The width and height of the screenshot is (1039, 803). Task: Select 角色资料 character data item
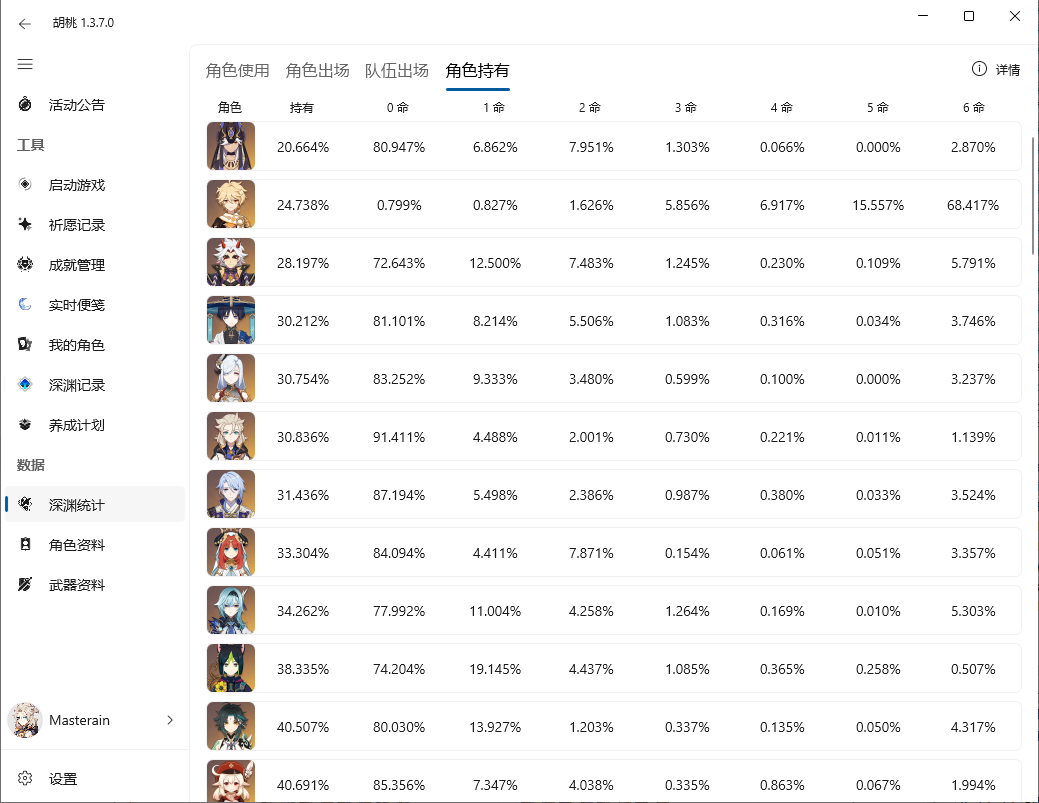pyautogui.click(x=76, y=545)
